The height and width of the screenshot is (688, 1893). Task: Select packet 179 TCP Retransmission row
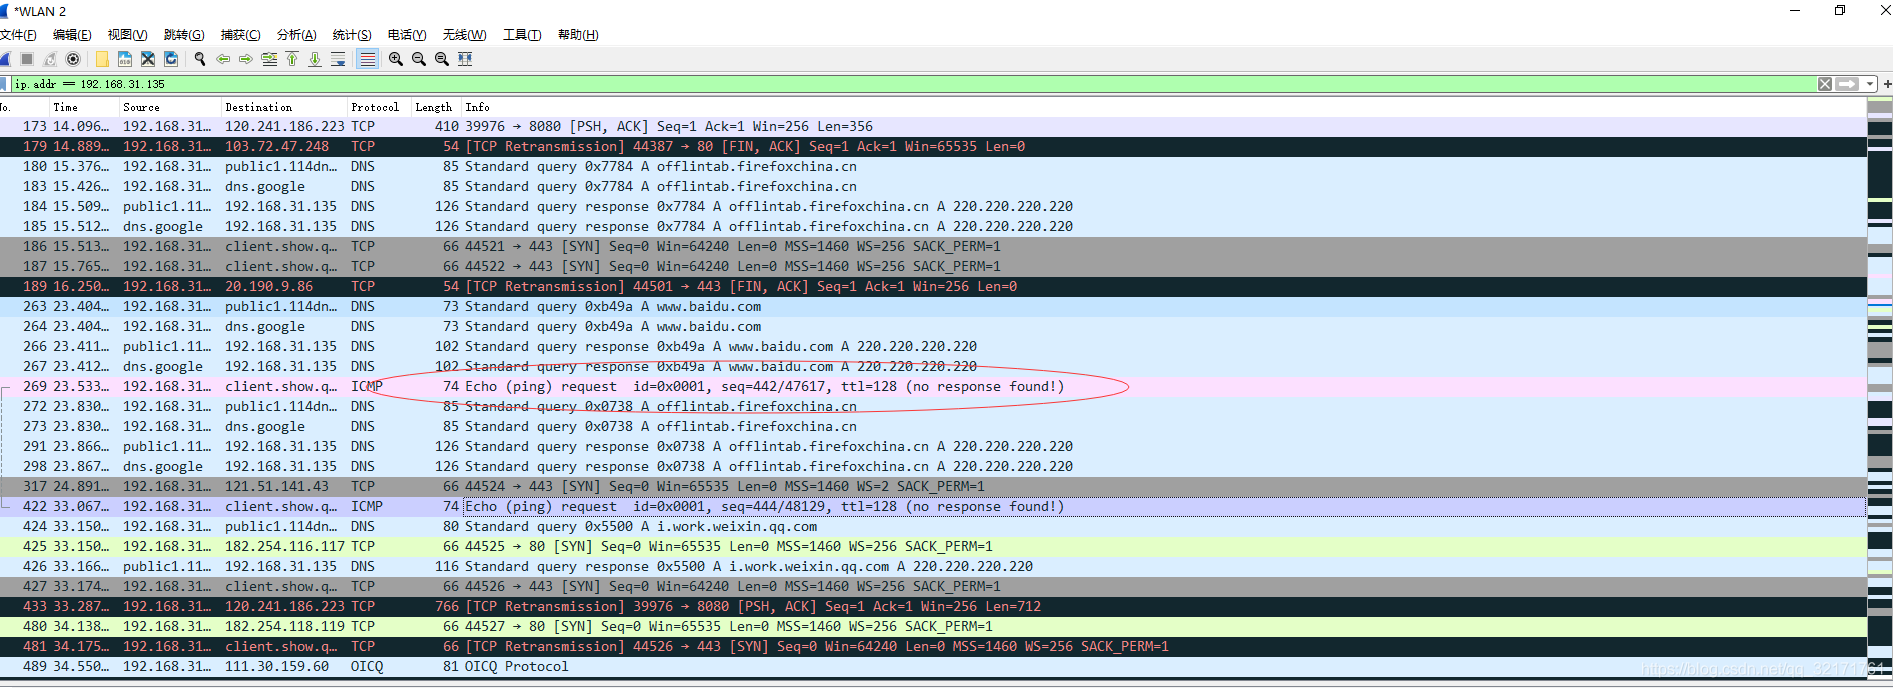pos(933,147)
